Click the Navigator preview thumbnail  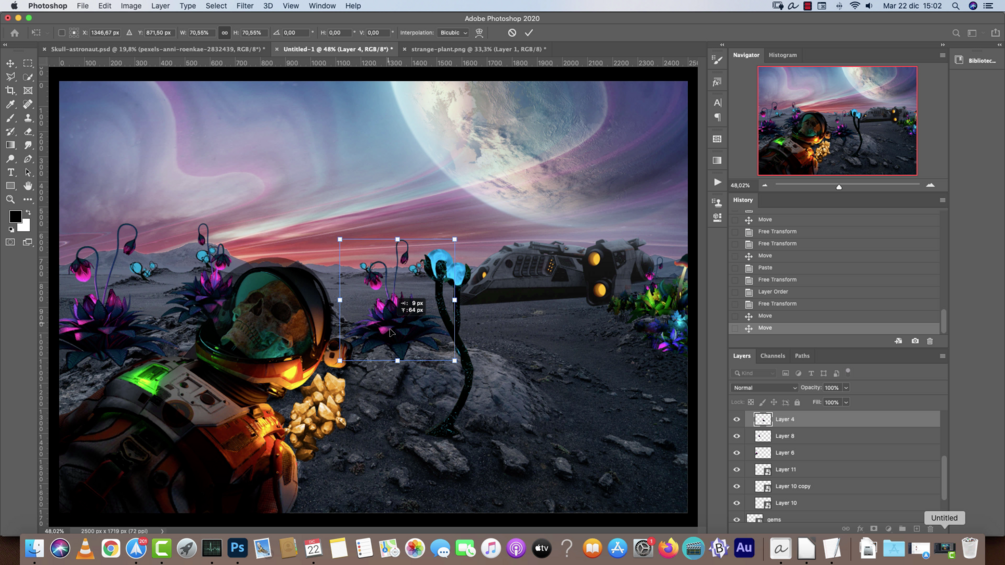pos(837,120)
